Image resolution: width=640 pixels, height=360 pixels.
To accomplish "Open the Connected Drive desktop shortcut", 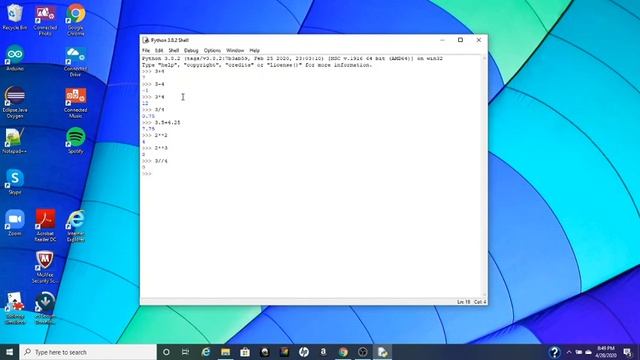I will coord(76,61).
